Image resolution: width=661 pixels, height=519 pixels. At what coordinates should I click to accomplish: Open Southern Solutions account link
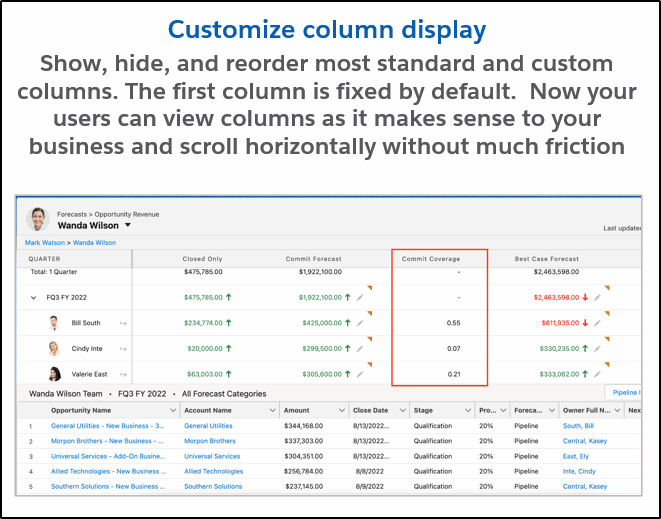(x=213, y=487)
